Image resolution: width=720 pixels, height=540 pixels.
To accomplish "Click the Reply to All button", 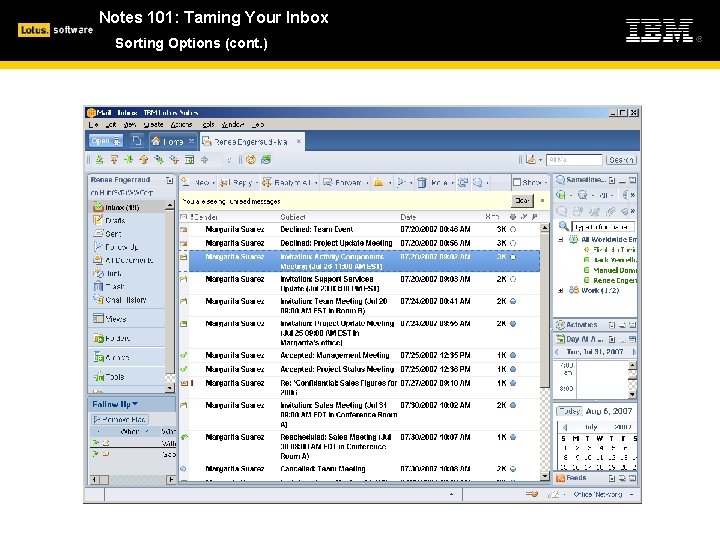I will [x=289, y=183].
